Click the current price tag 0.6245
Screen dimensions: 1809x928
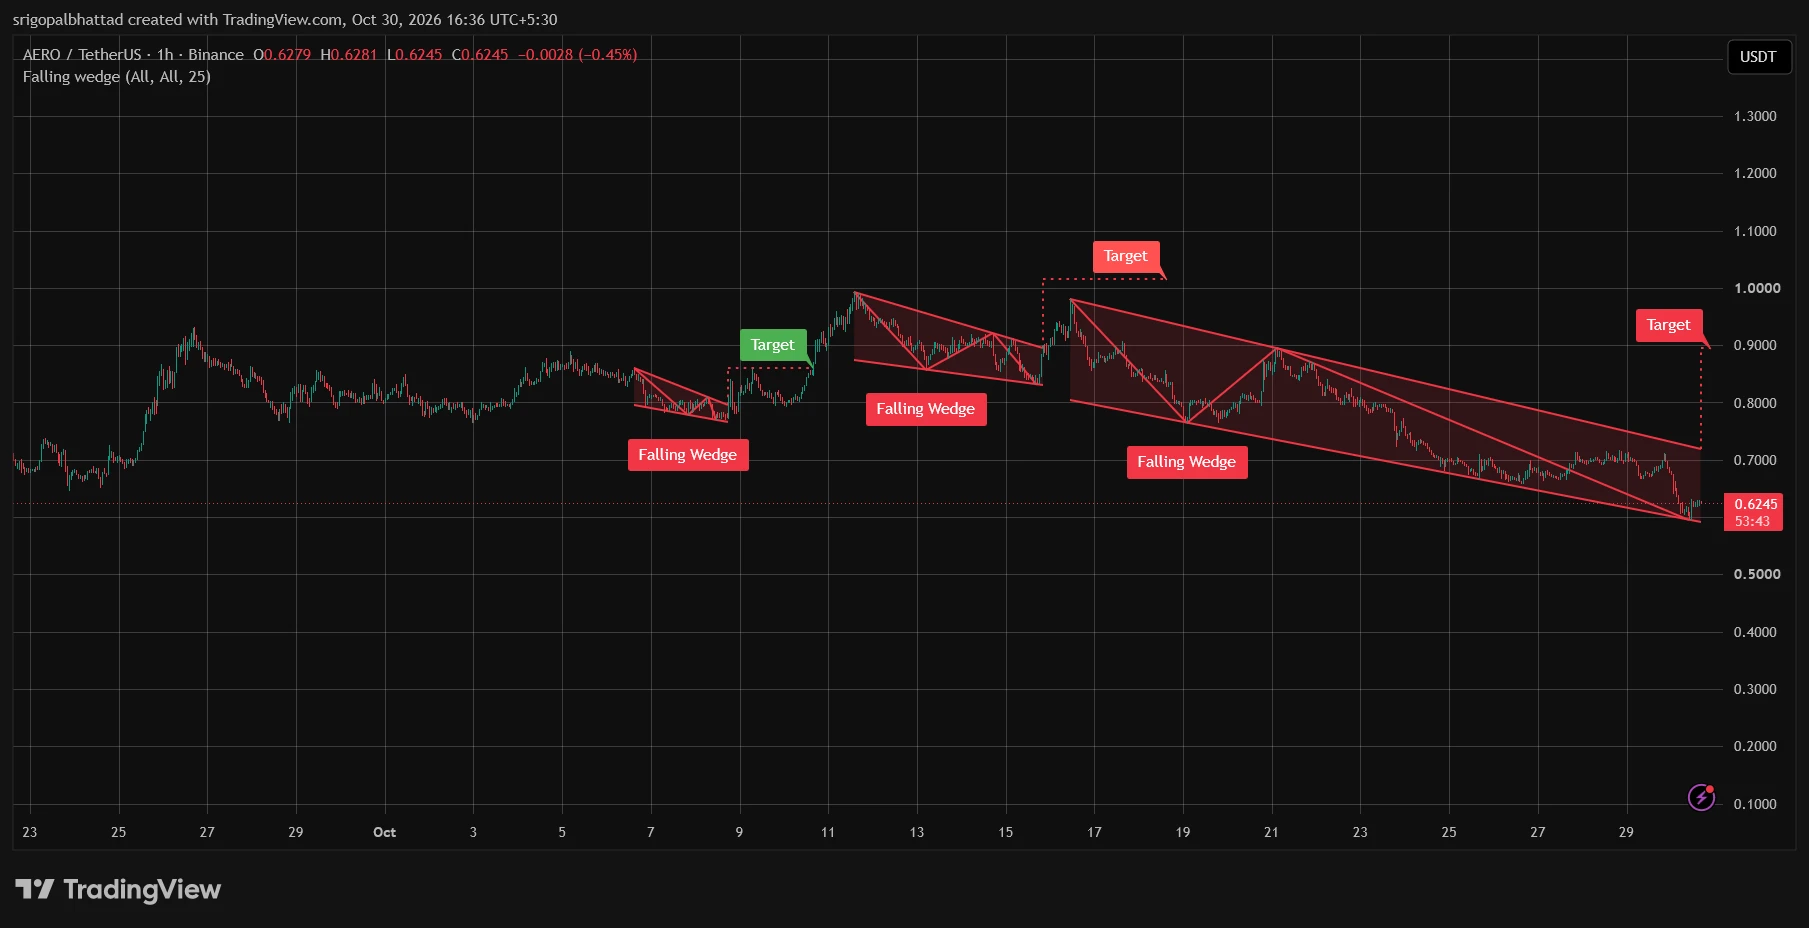pyautogui.click(x=1754, y=512)
